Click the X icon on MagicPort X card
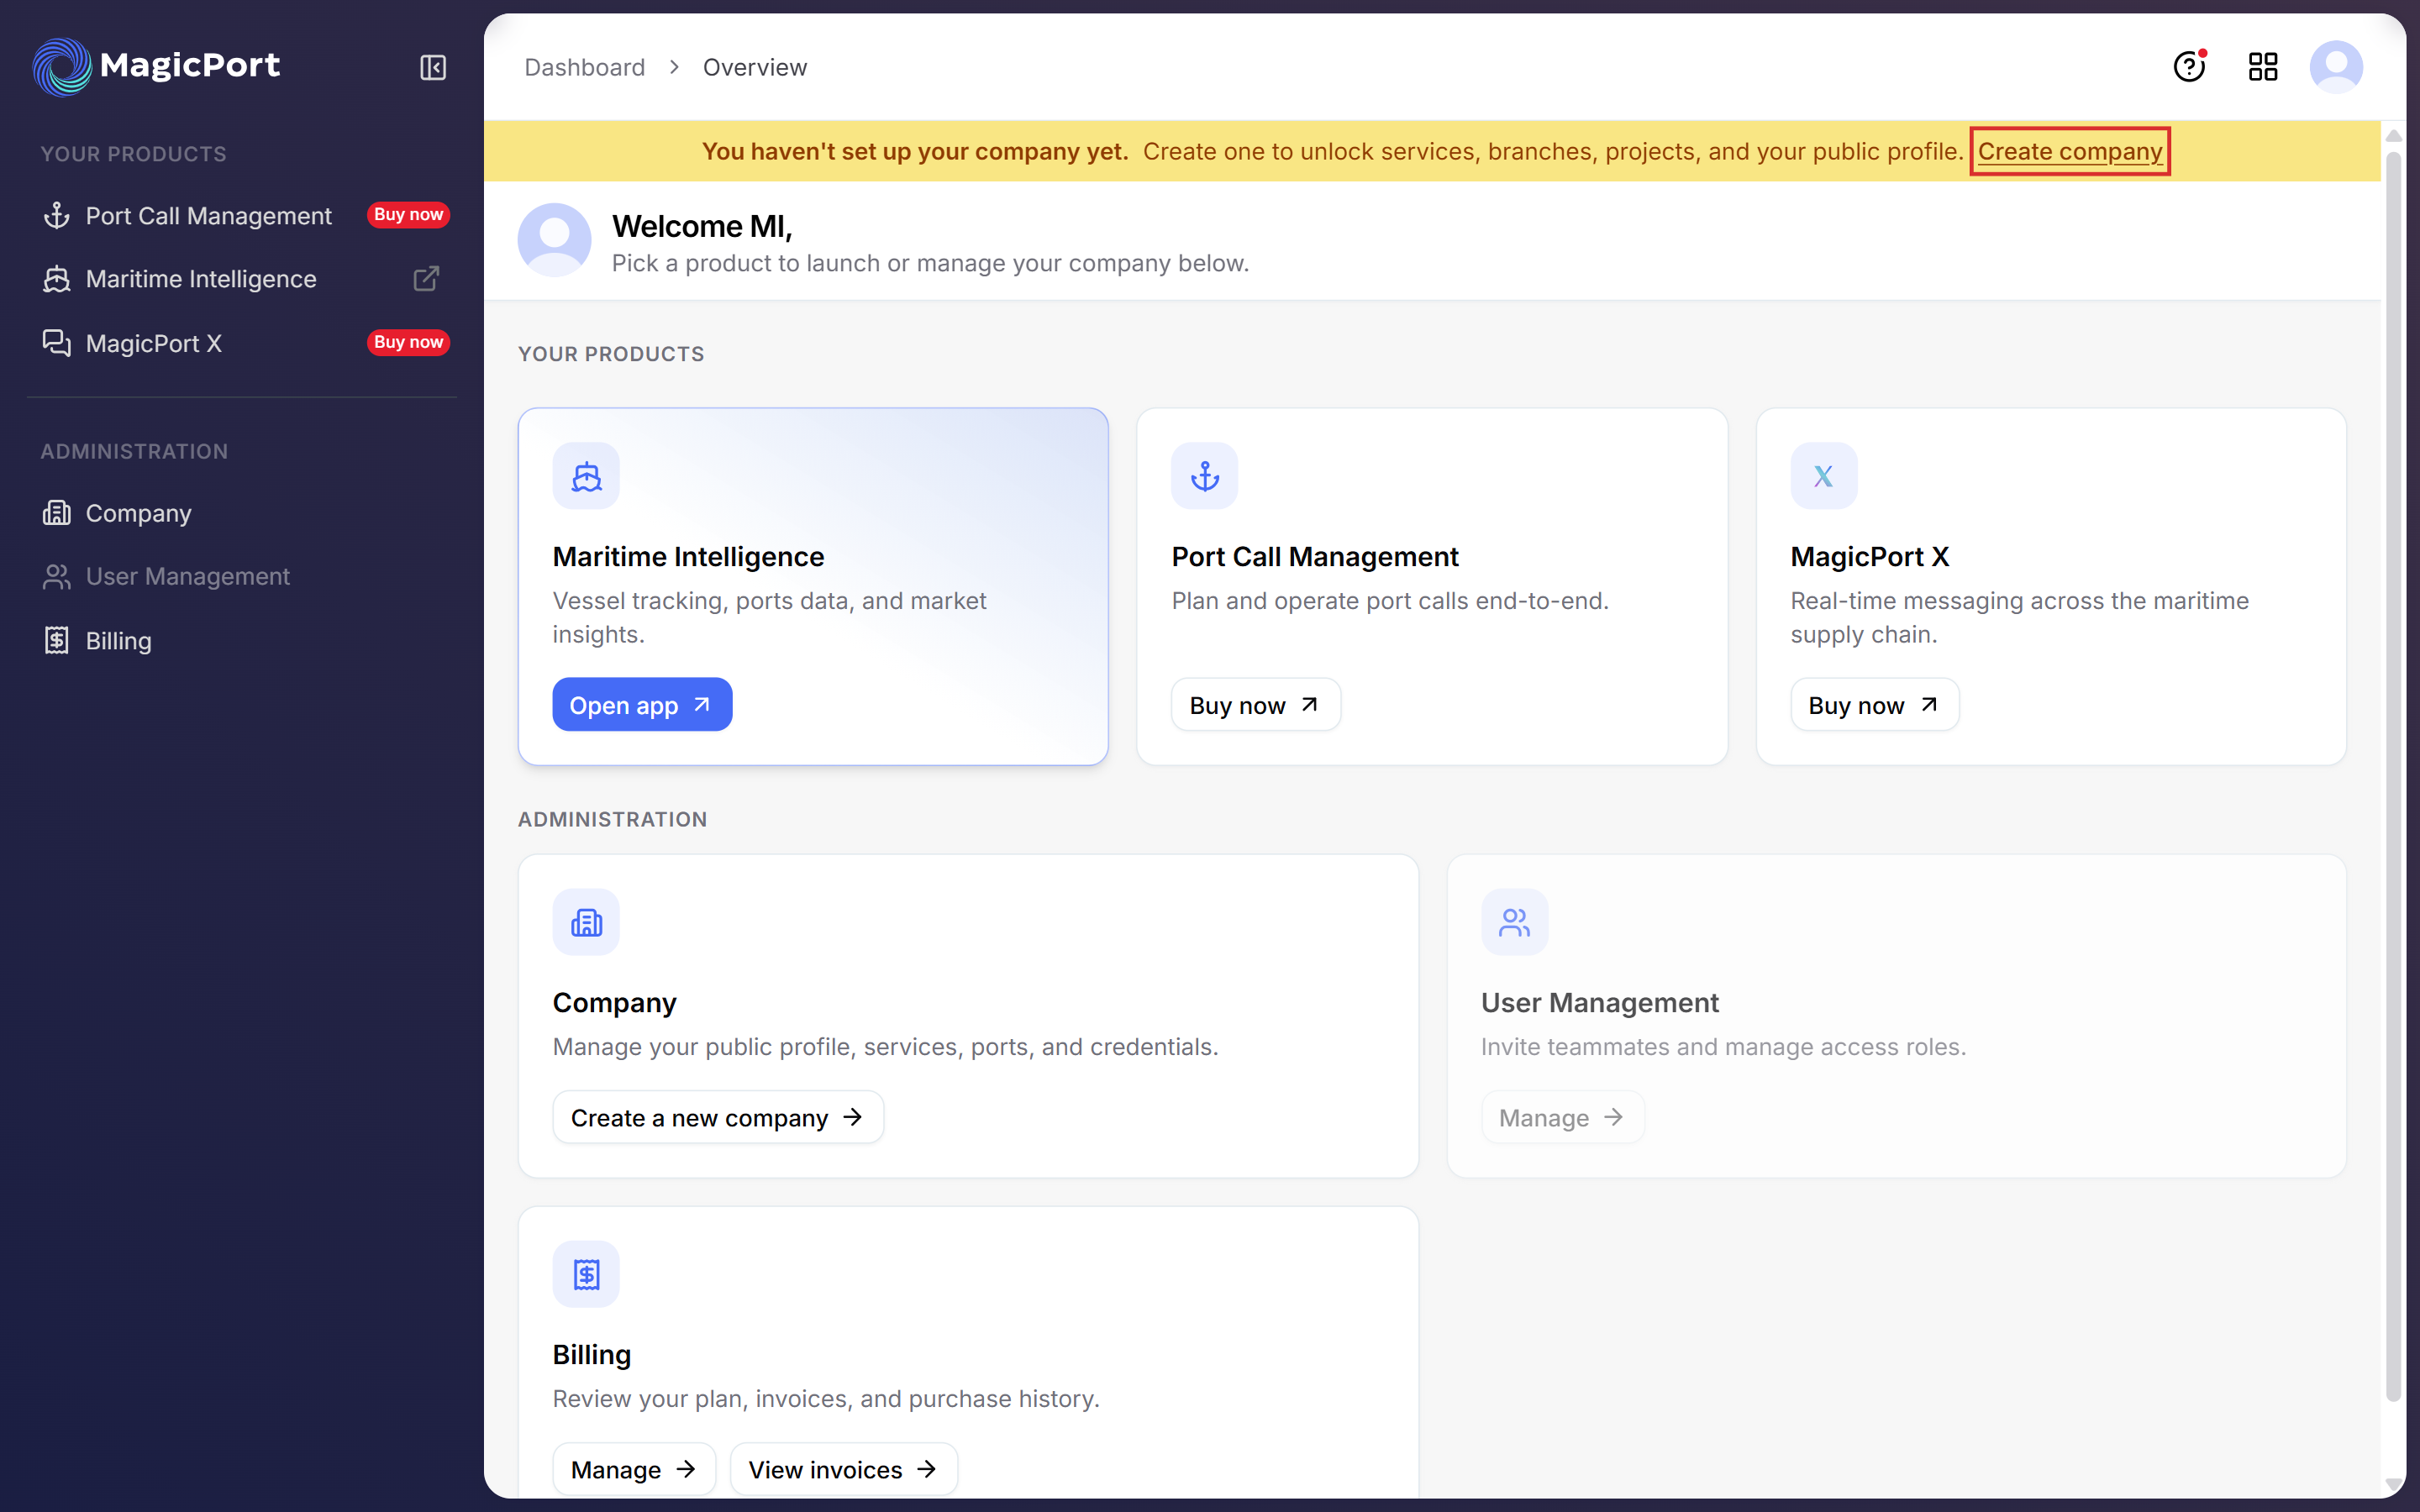The width and height of the screenshot is (2420, 1512). point(1823,476)
